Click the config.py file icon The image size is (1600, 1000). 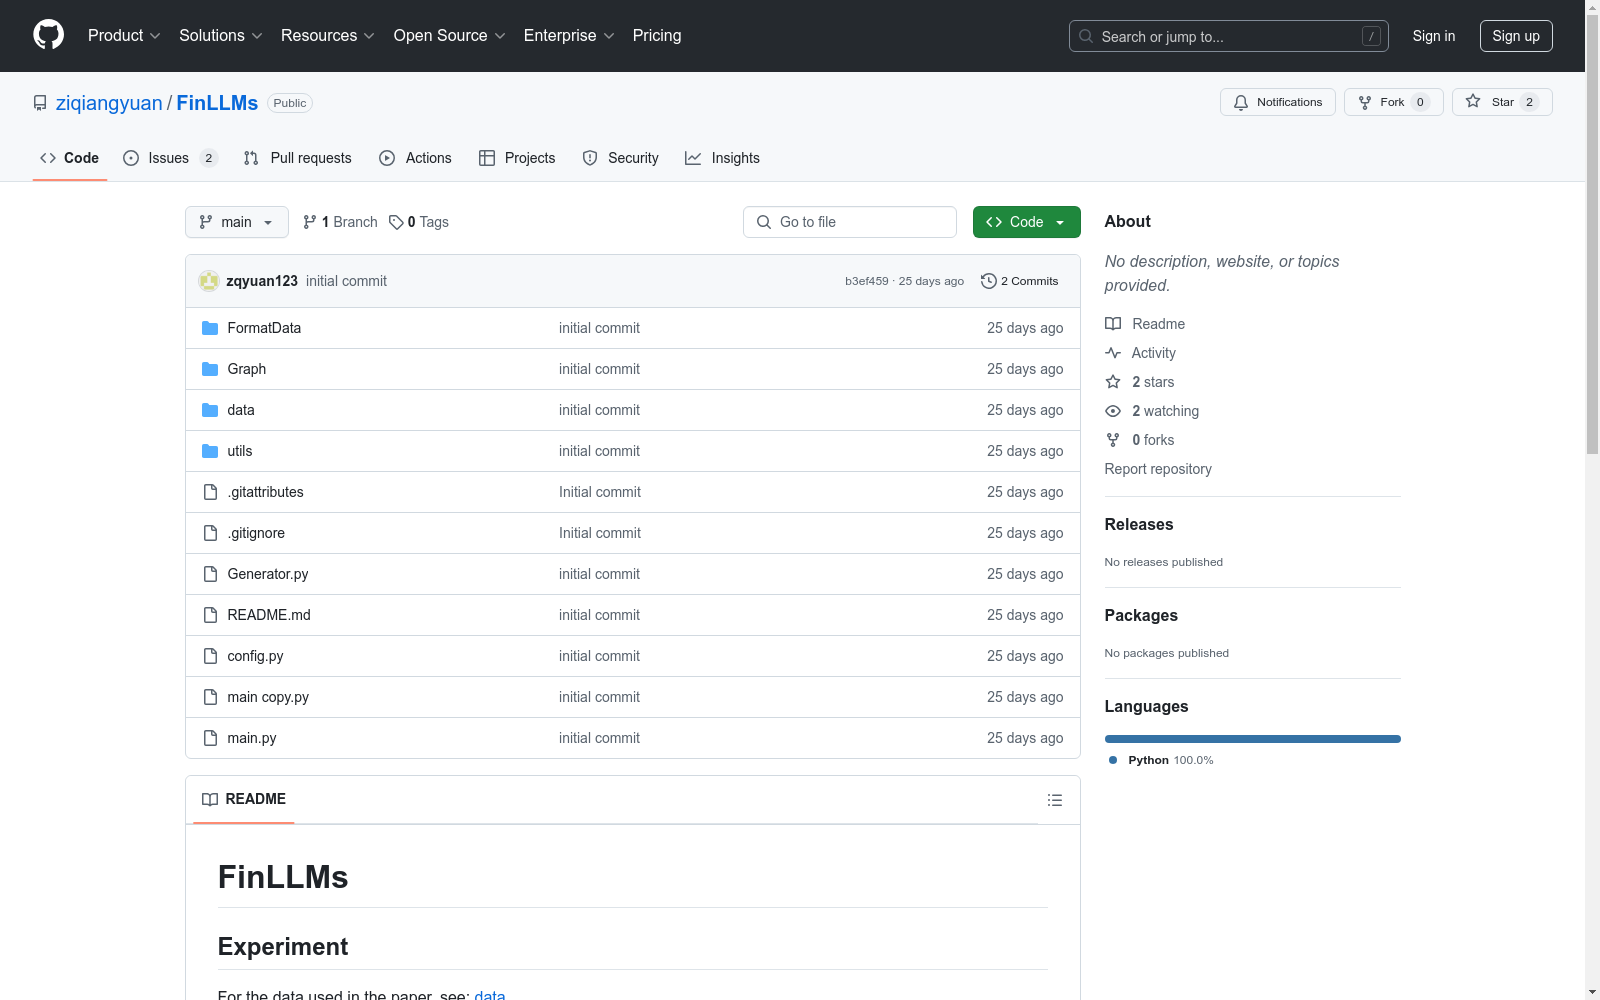click(210, 656)
